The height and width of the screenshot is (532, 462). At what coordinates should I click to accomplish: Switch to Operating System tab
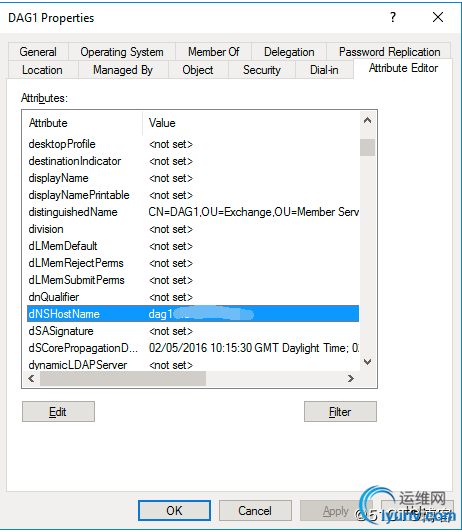pos(122,52)
